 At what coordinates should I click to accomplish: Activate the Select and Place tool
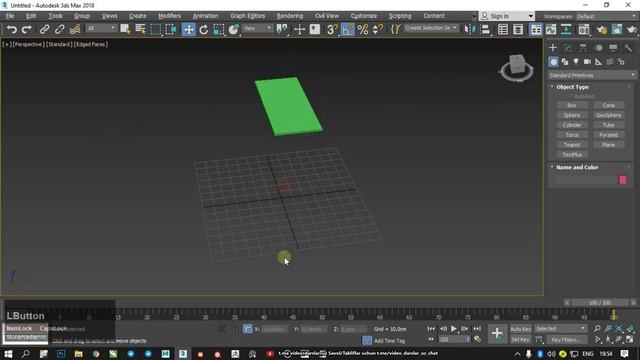234,29
